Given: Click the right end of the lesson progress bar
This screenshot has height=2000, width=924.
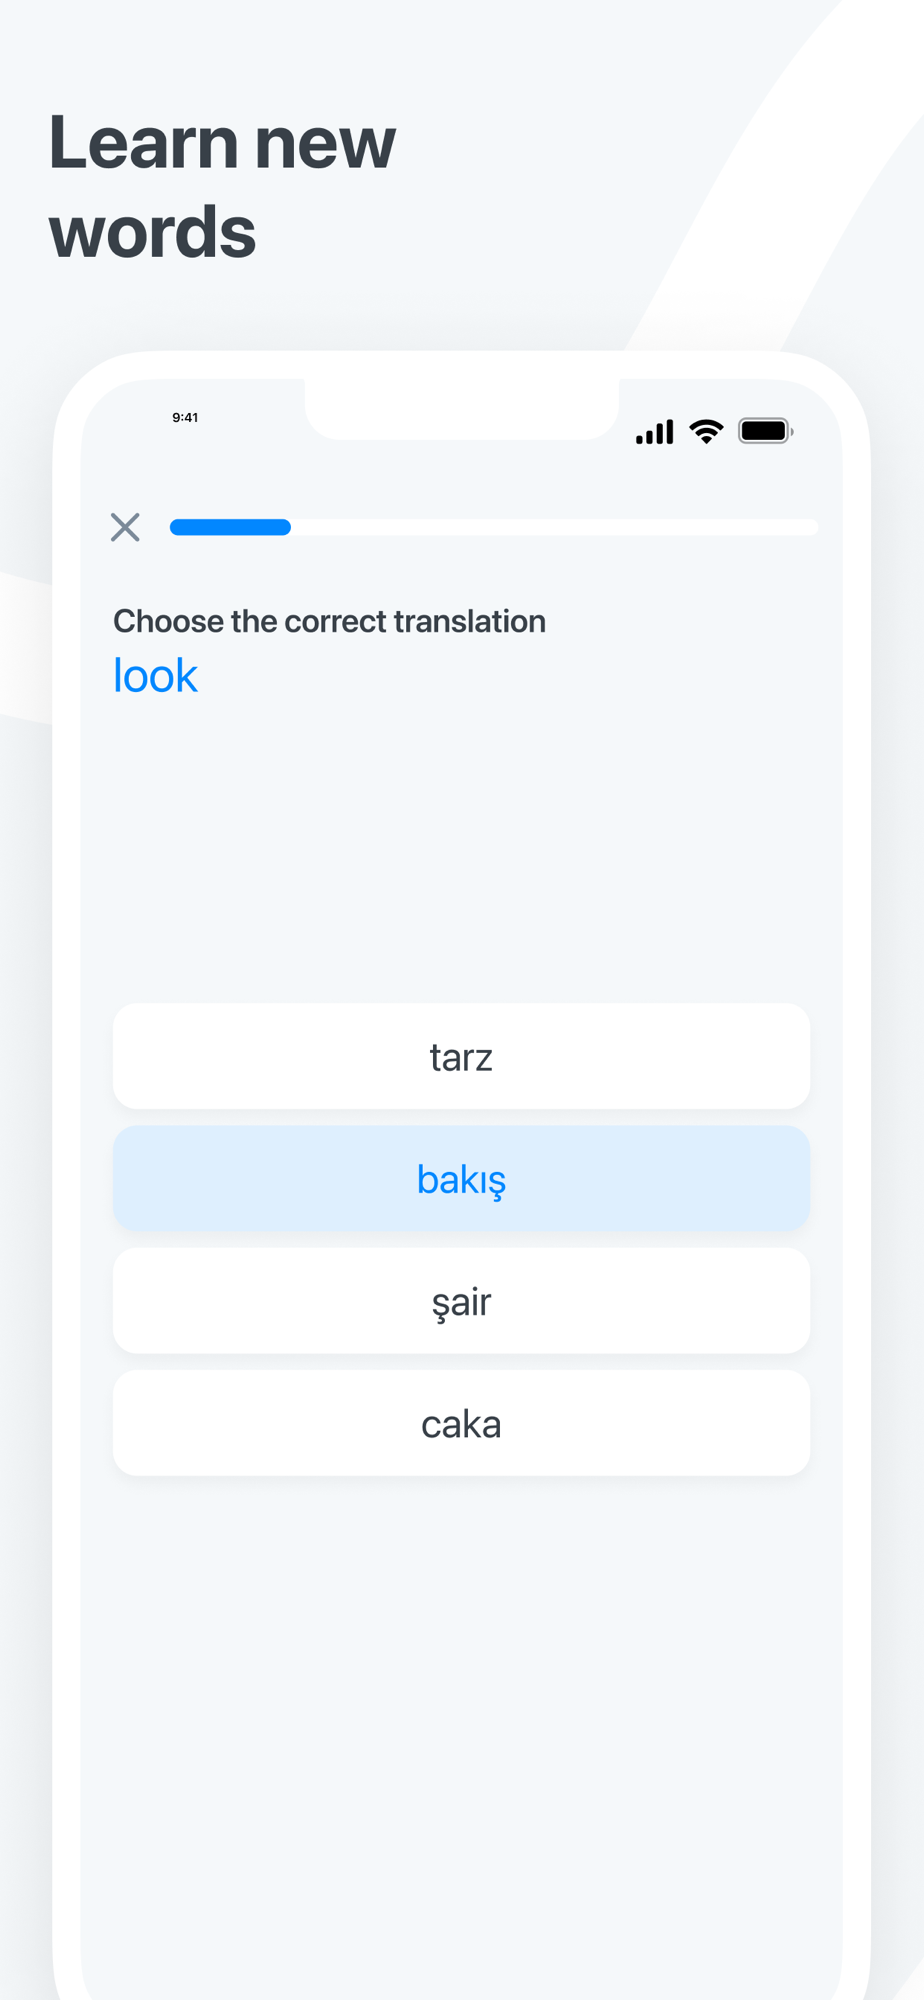Looking at the screenshot, I should coord(808,527).
